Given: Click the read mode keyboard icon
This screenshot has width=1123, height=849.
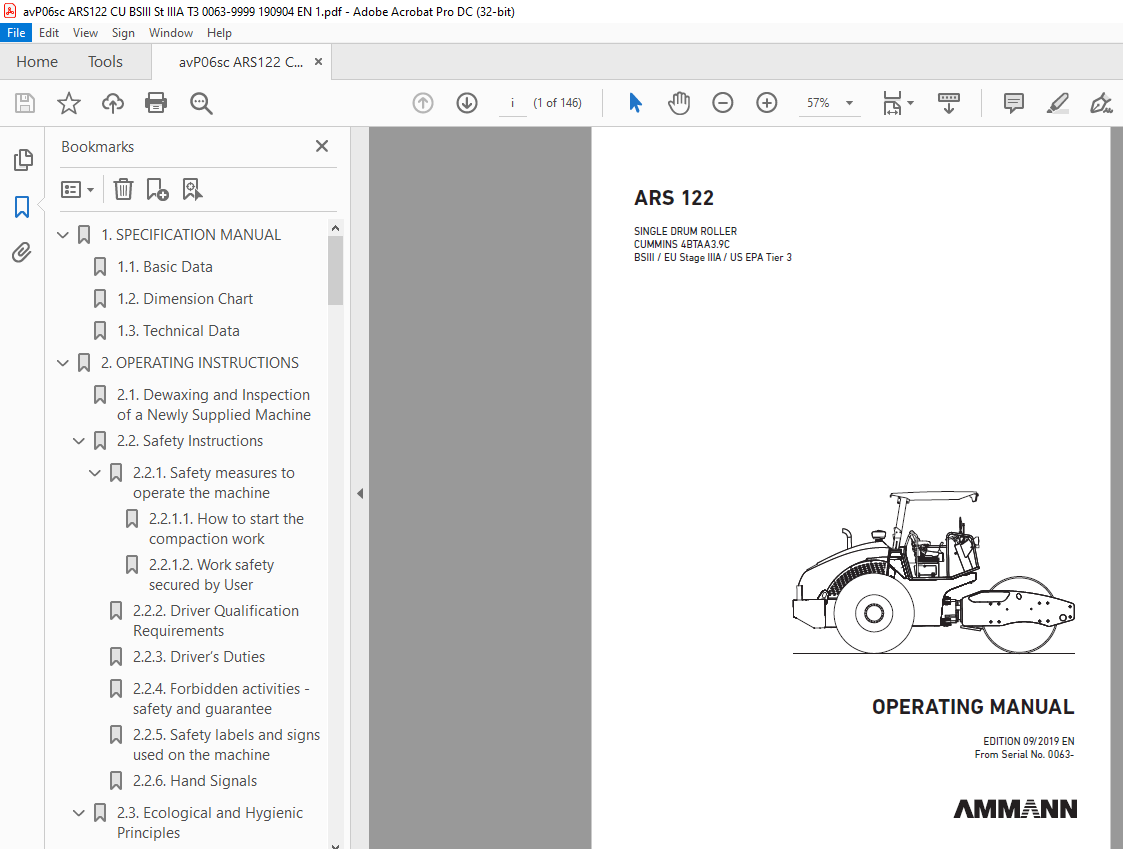Looking at the screenshot, I should [x=949, y=103].
